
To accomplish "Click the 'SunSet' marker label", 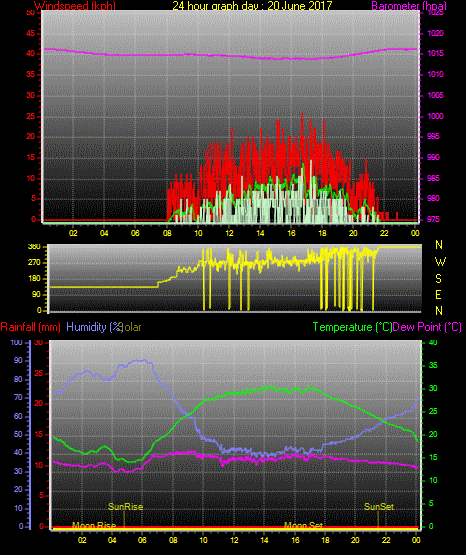I will [x=379, y=507].
